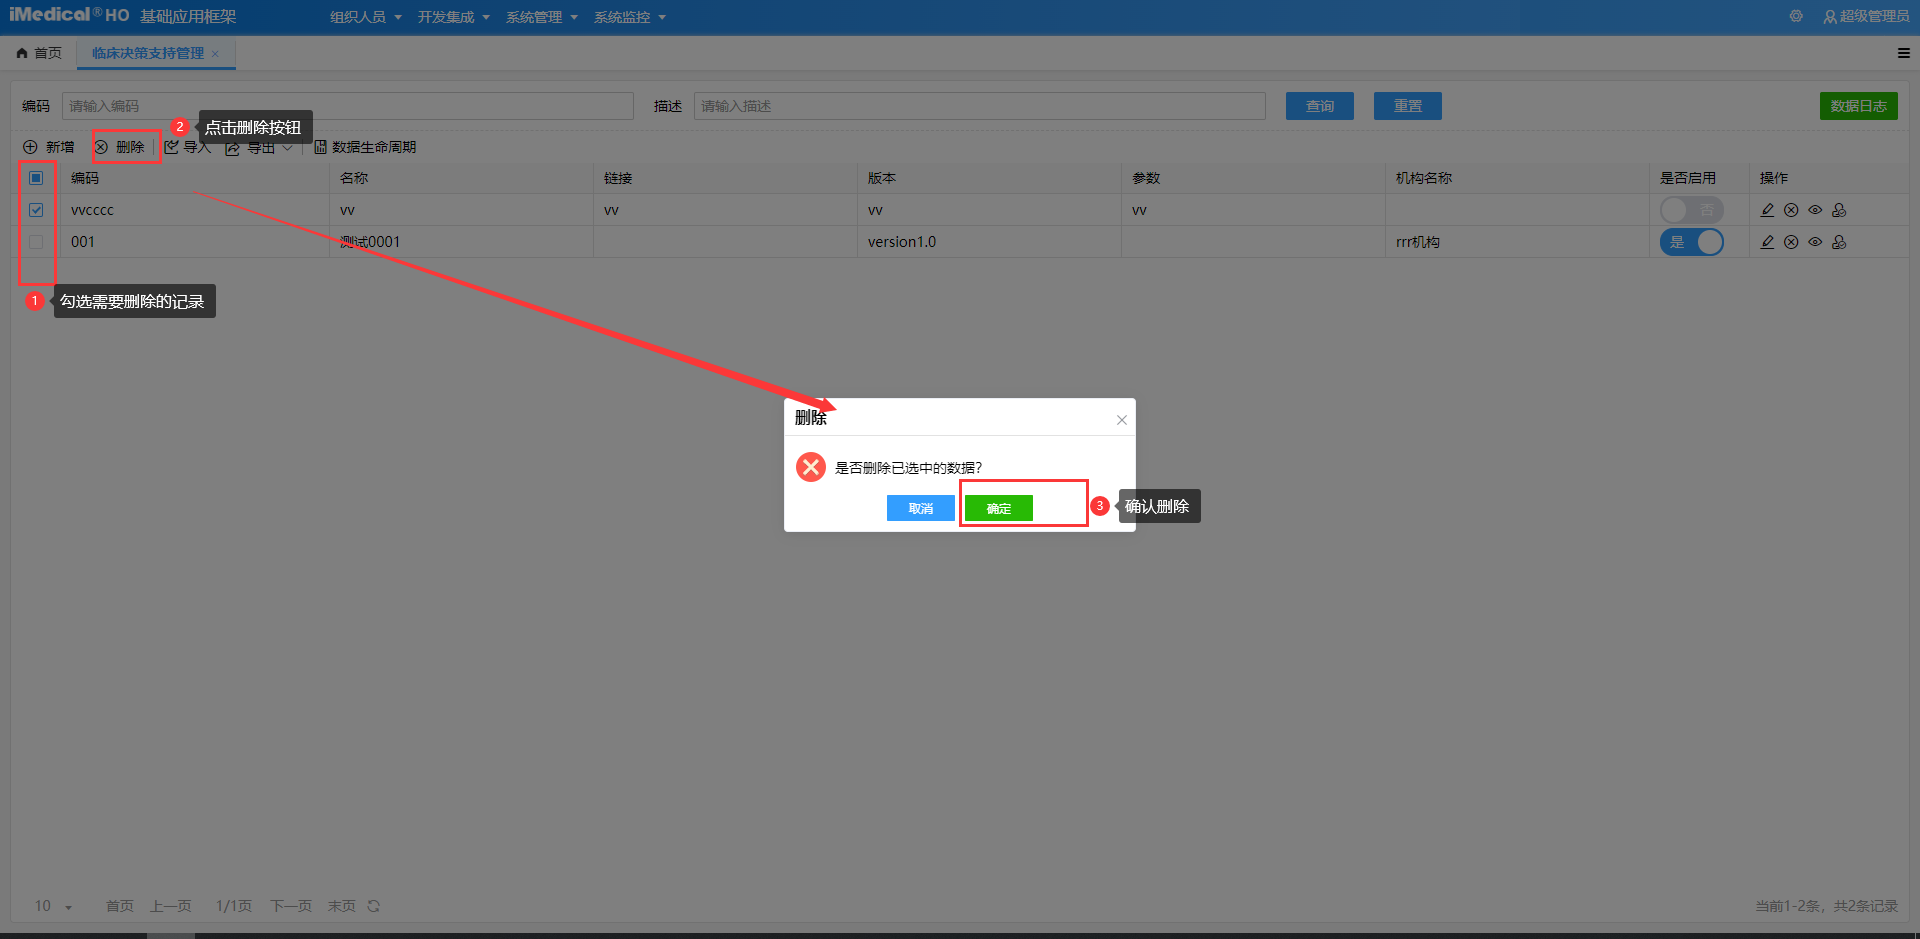Click the 新增 add icon button
This screenshot has width=1920, height=939.
(x=49, y=147)
